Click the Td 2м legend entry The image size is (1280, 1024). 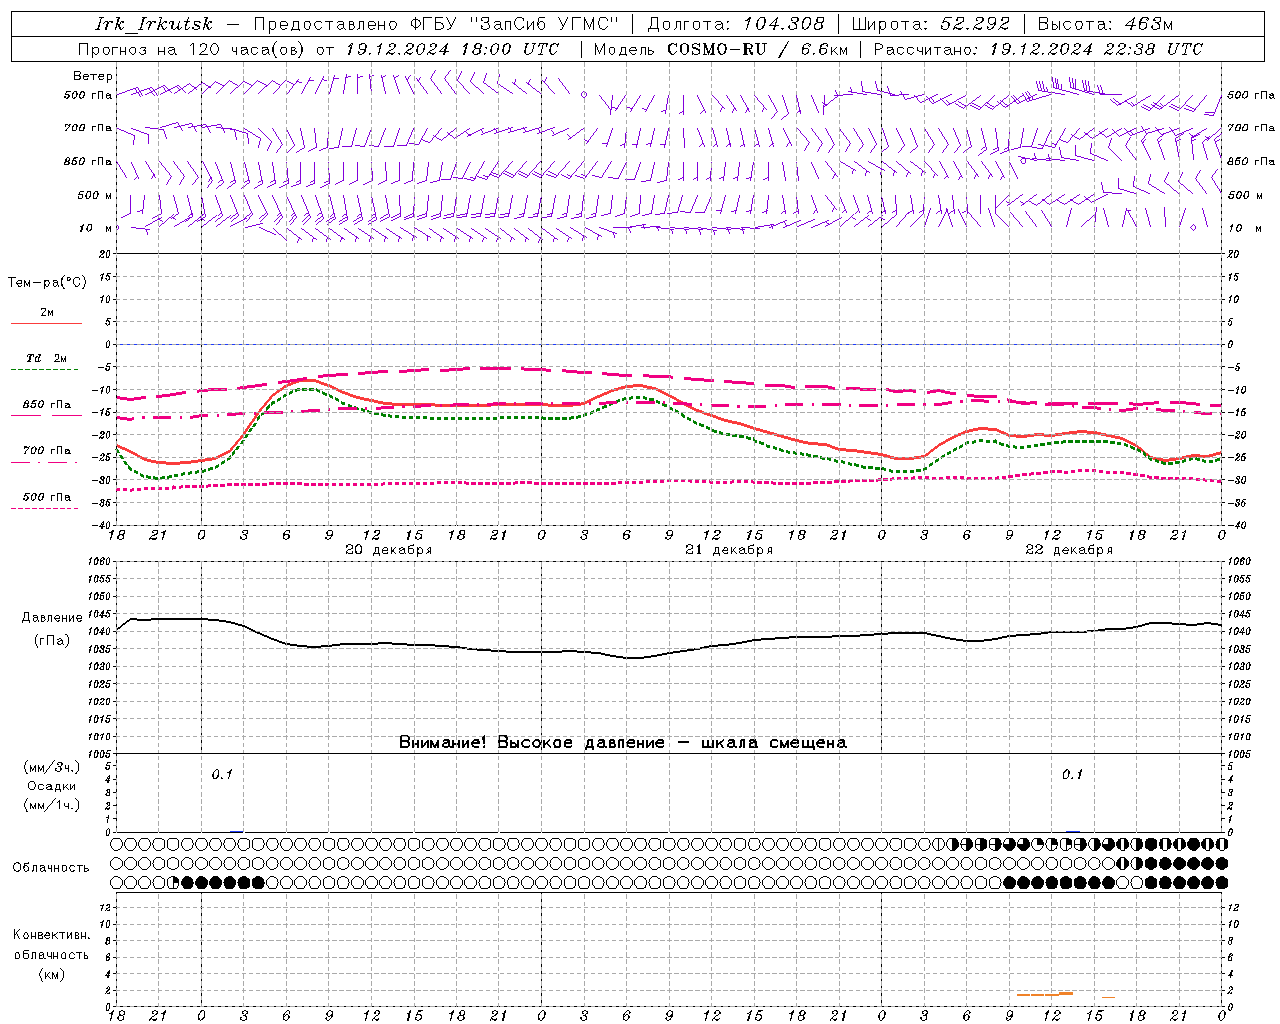[46, 358]
